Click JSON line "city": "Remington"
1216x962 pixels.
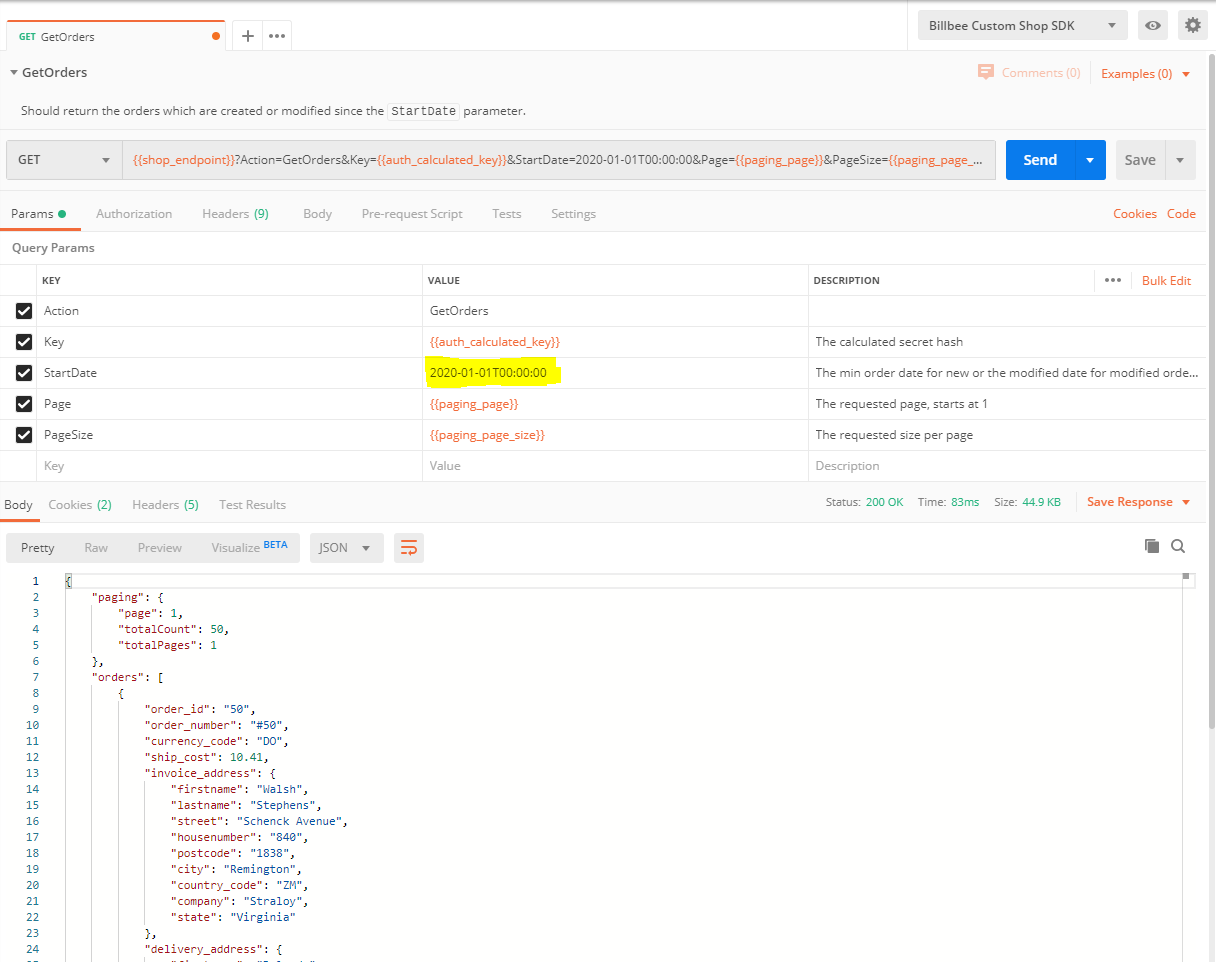point(236,869)
